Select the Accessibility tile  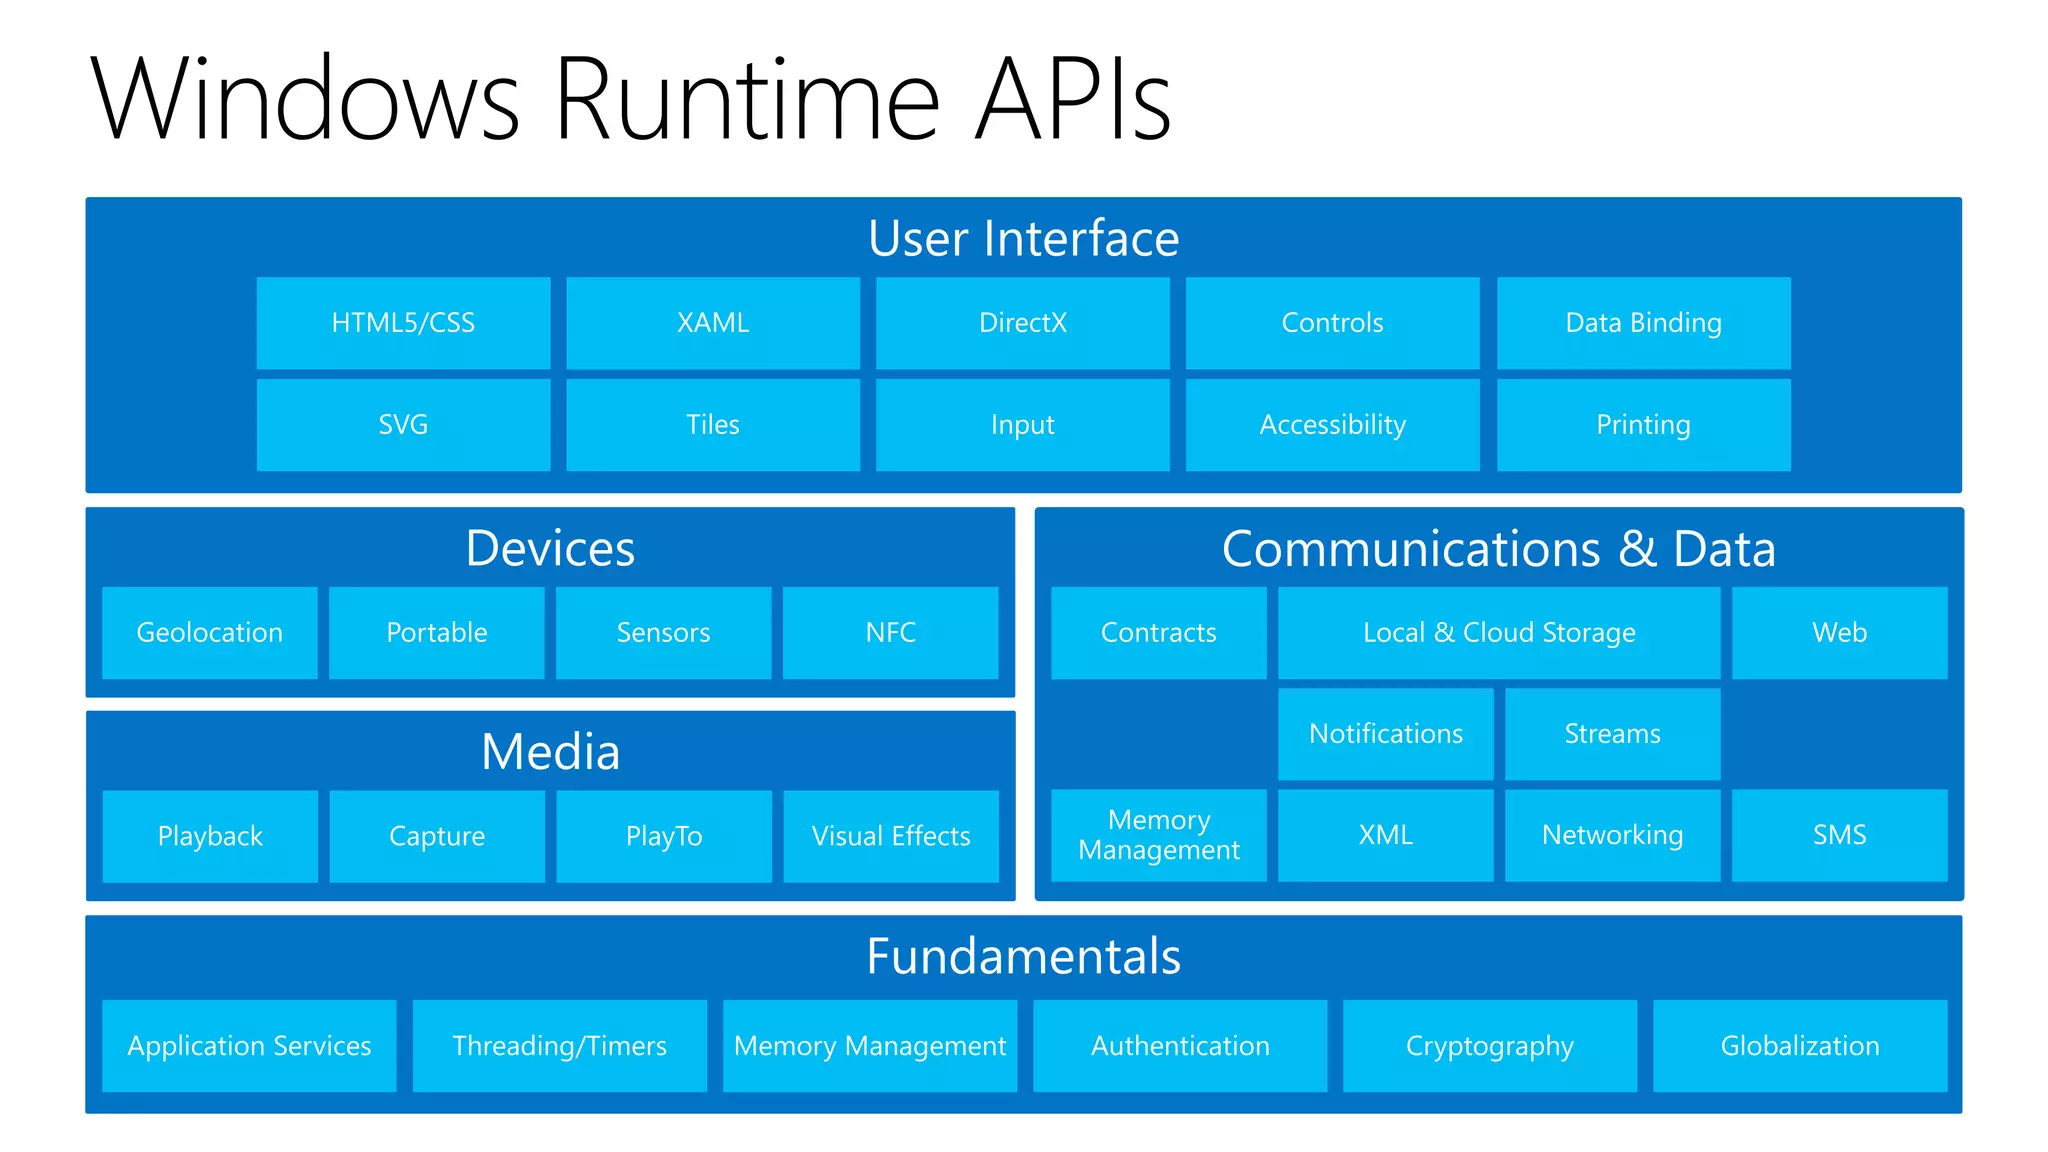(1332, 425)
